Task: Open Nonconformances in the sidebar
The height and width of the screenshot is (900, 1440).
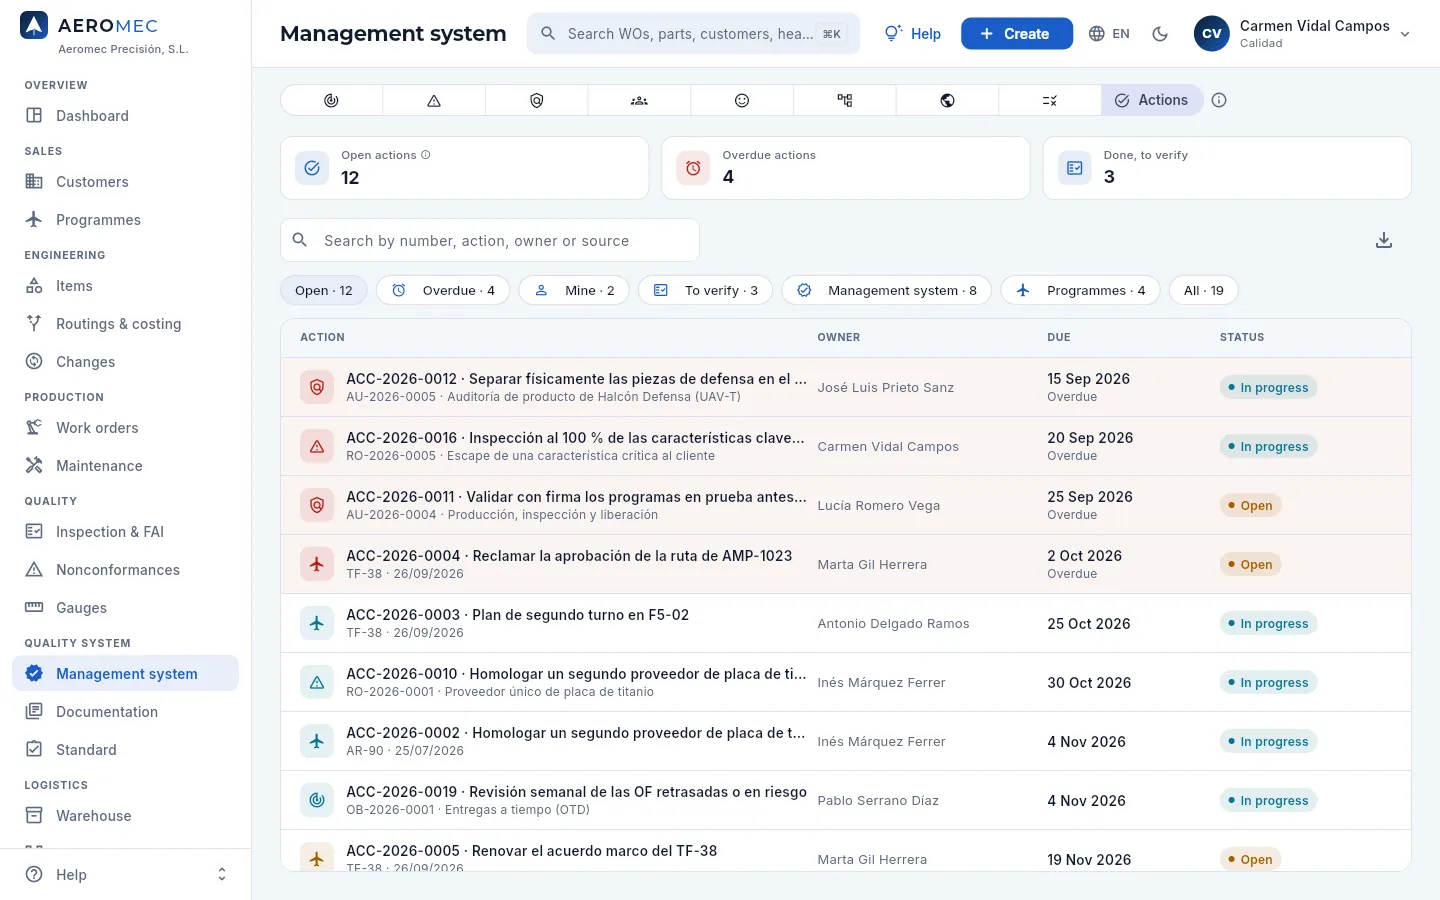Action: click(x=126, y=570)
